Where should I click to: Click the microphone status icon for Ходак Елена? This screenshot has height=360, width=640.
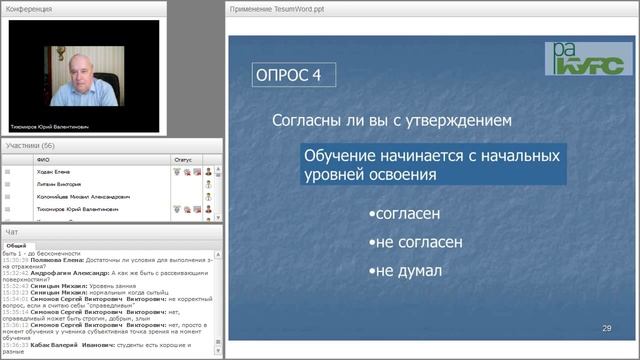pos(177,172)
